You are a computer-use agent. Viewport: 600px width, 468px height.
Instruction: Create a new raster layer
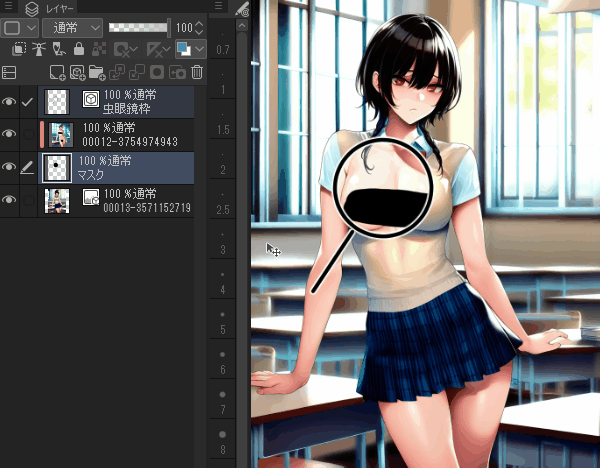[55, 72]
